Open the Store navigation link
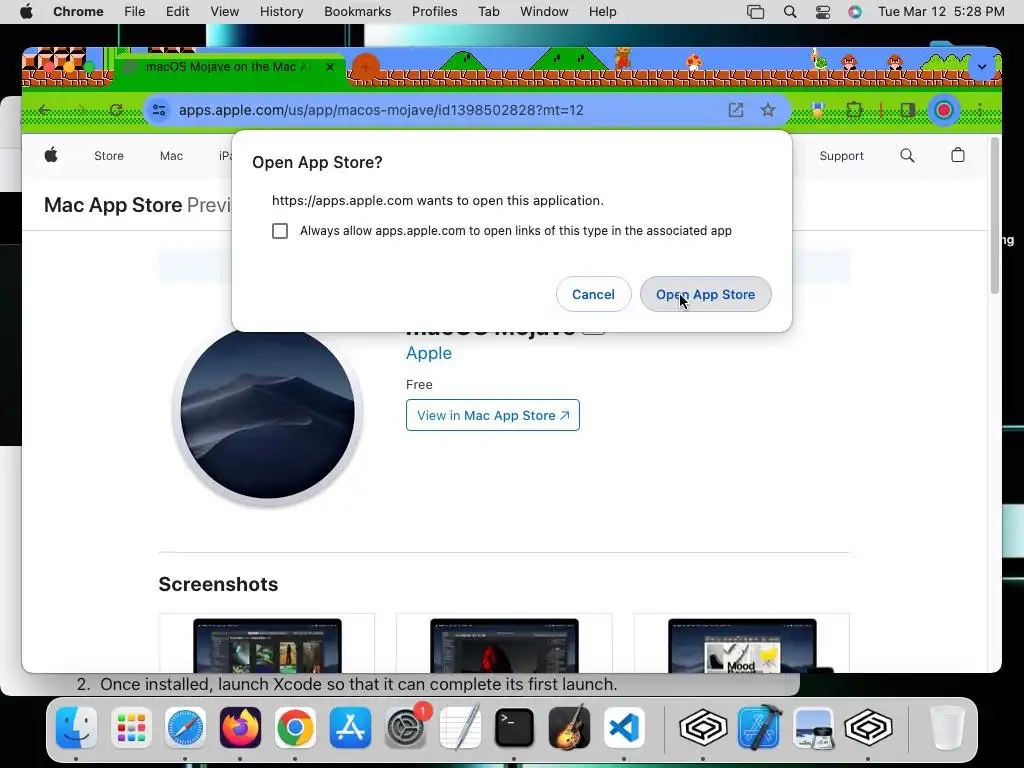1024x768 pixels. [108, 156]
